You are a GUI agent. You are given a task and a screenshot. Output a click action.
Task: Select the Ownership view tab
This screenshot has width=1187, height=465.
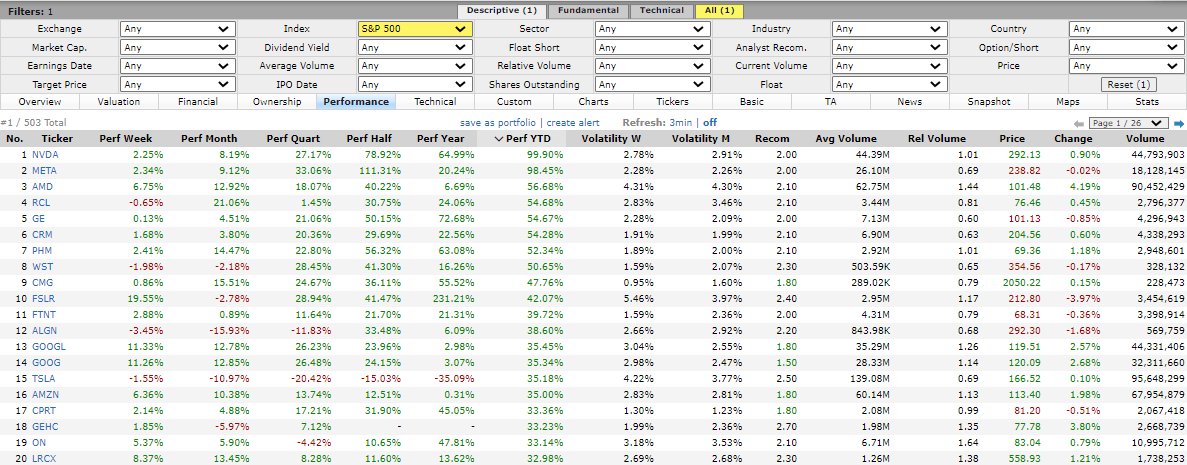coord(277,101)
